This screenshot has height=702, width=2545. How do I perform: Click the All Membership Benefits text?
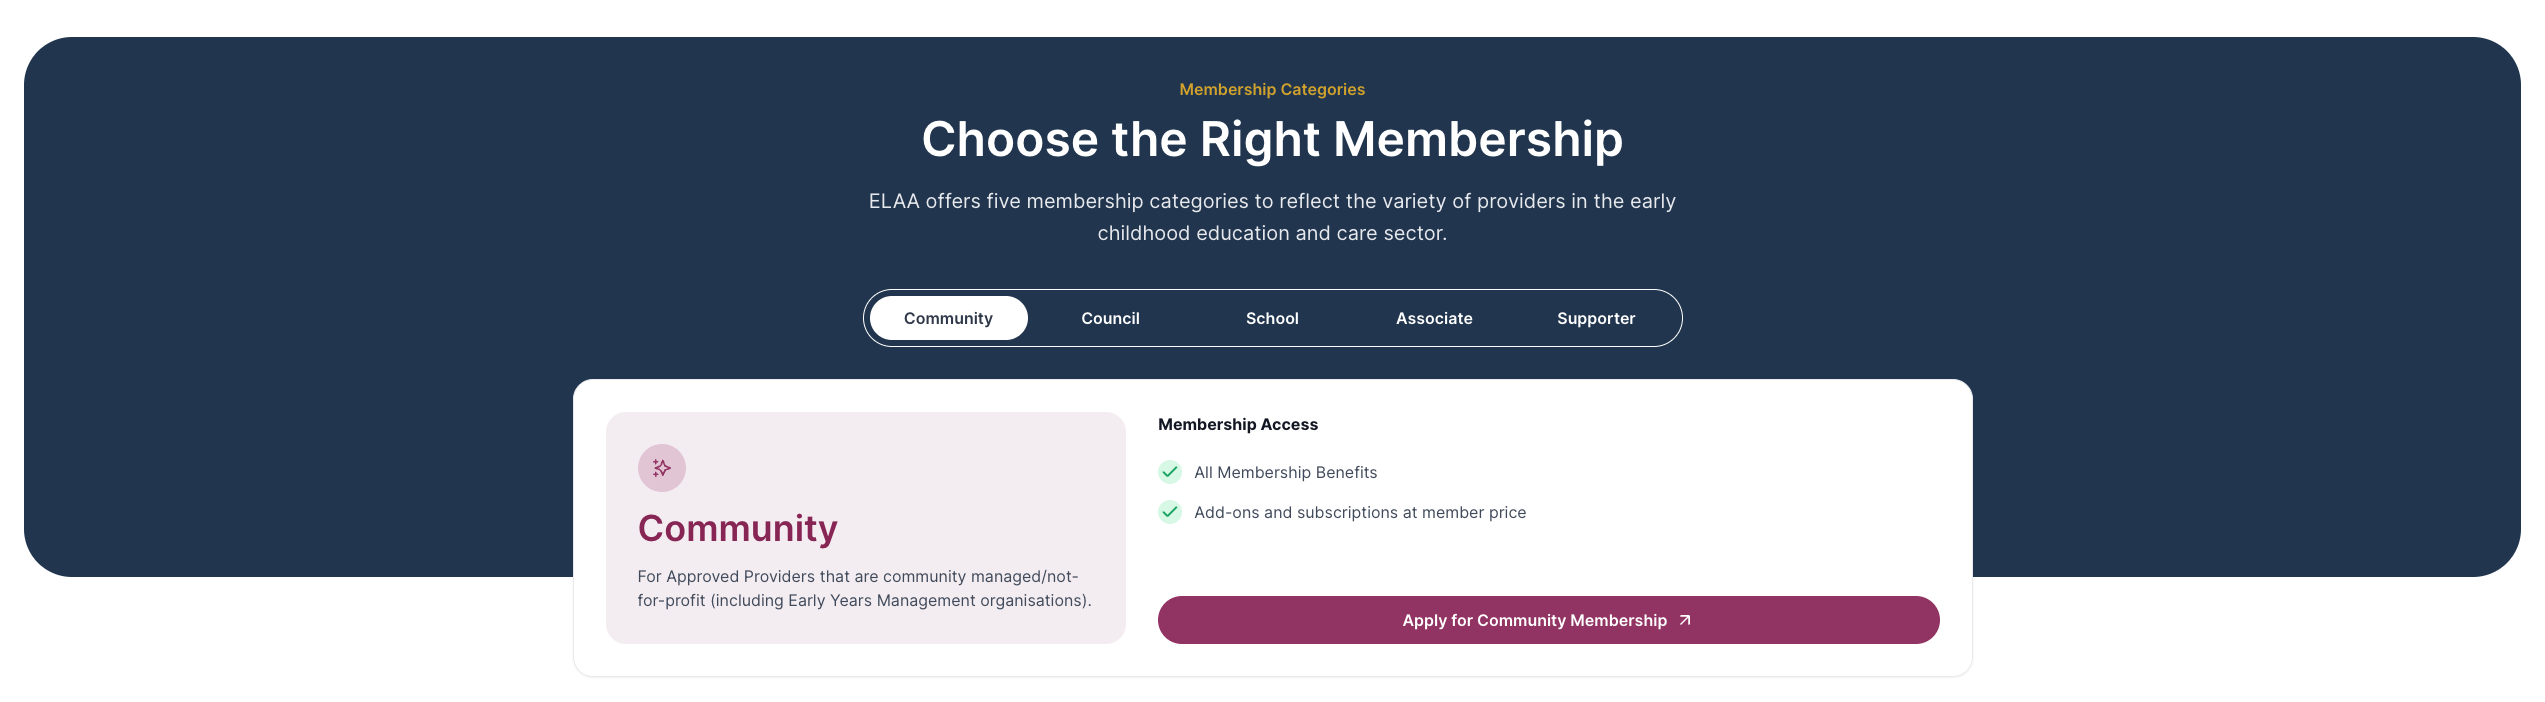tap(1285, 472)
